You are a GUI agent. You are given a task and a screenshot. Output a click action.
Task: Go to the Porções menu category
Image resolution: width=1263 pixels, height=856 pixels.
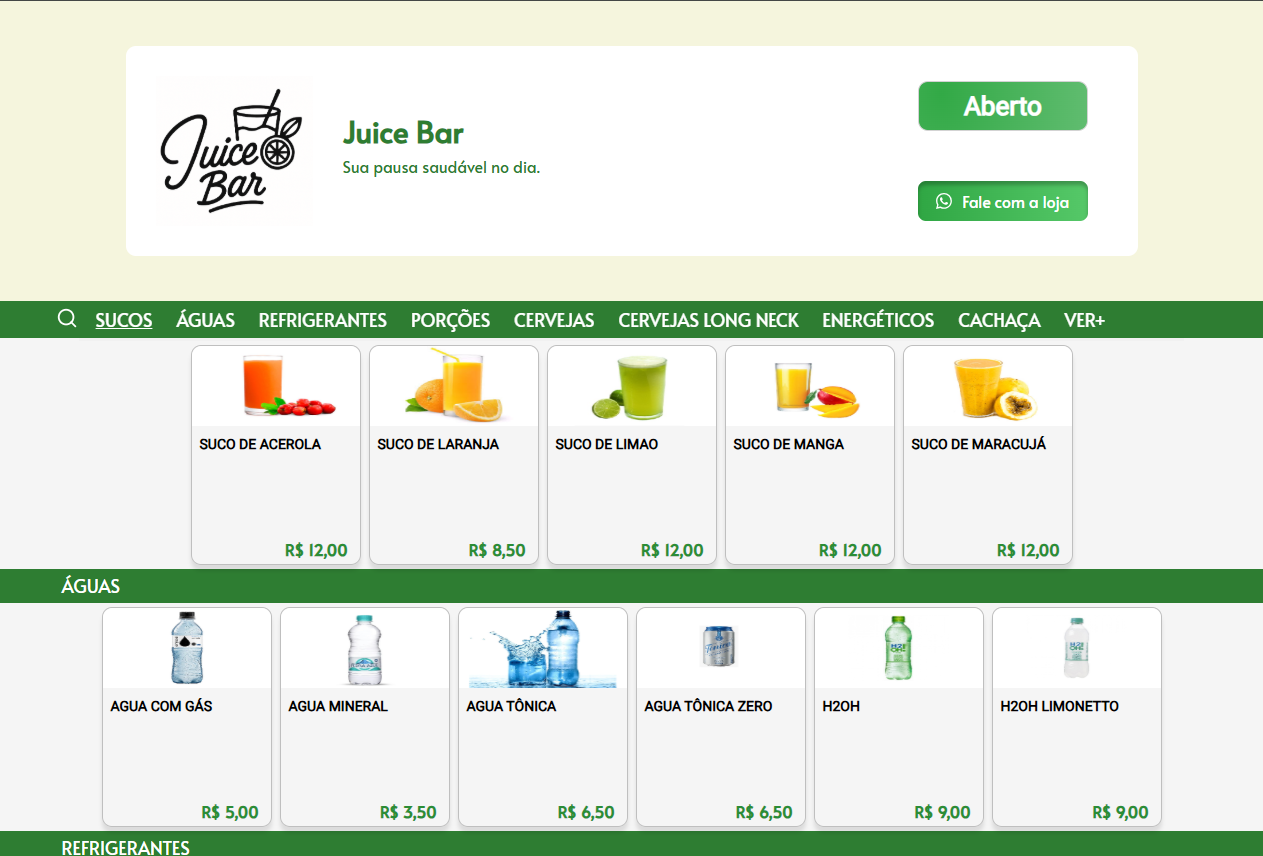pyautogui.click(x=450, y=320)
